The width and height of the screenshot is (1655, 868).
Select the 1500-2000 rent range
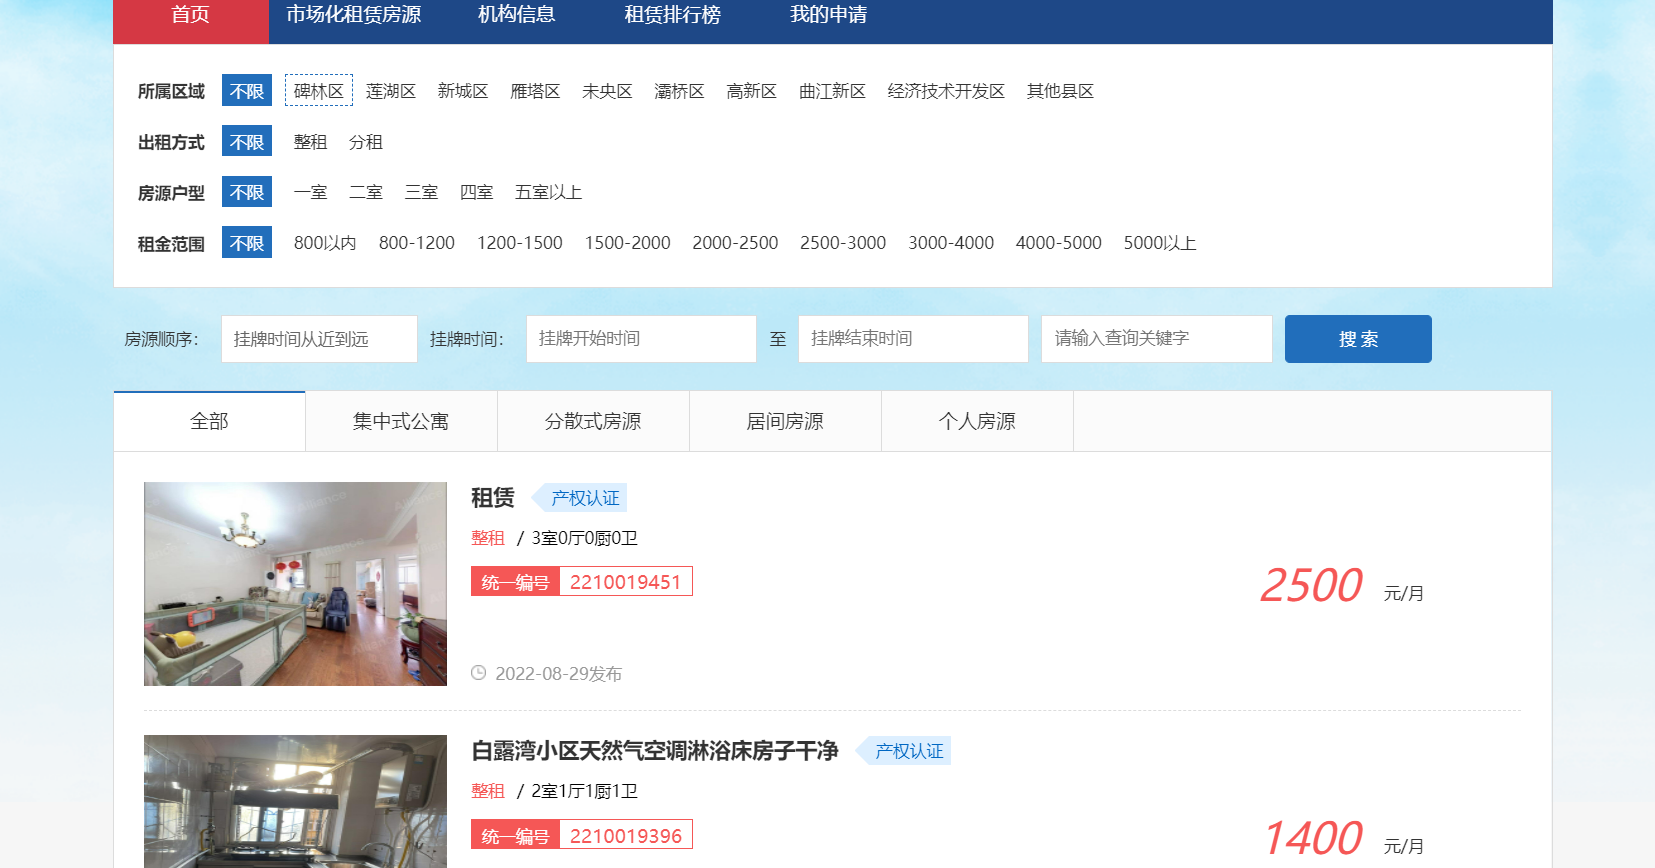[627, 243]
